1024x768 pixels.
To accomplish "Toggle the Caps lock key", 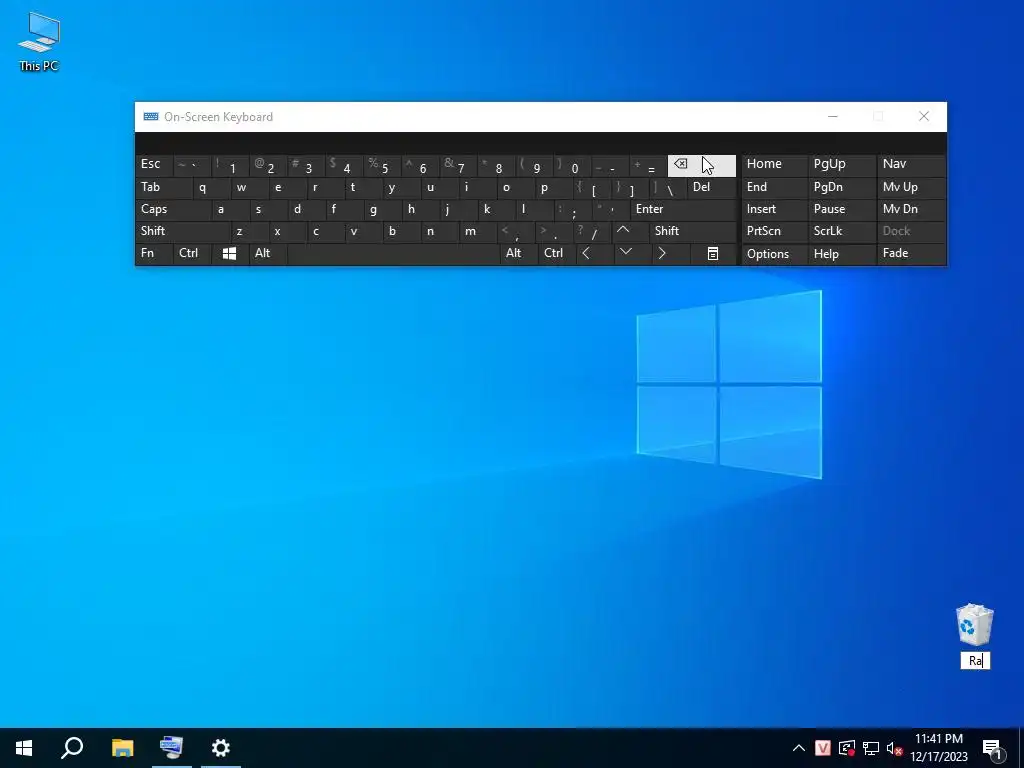I will click(174, 210).
